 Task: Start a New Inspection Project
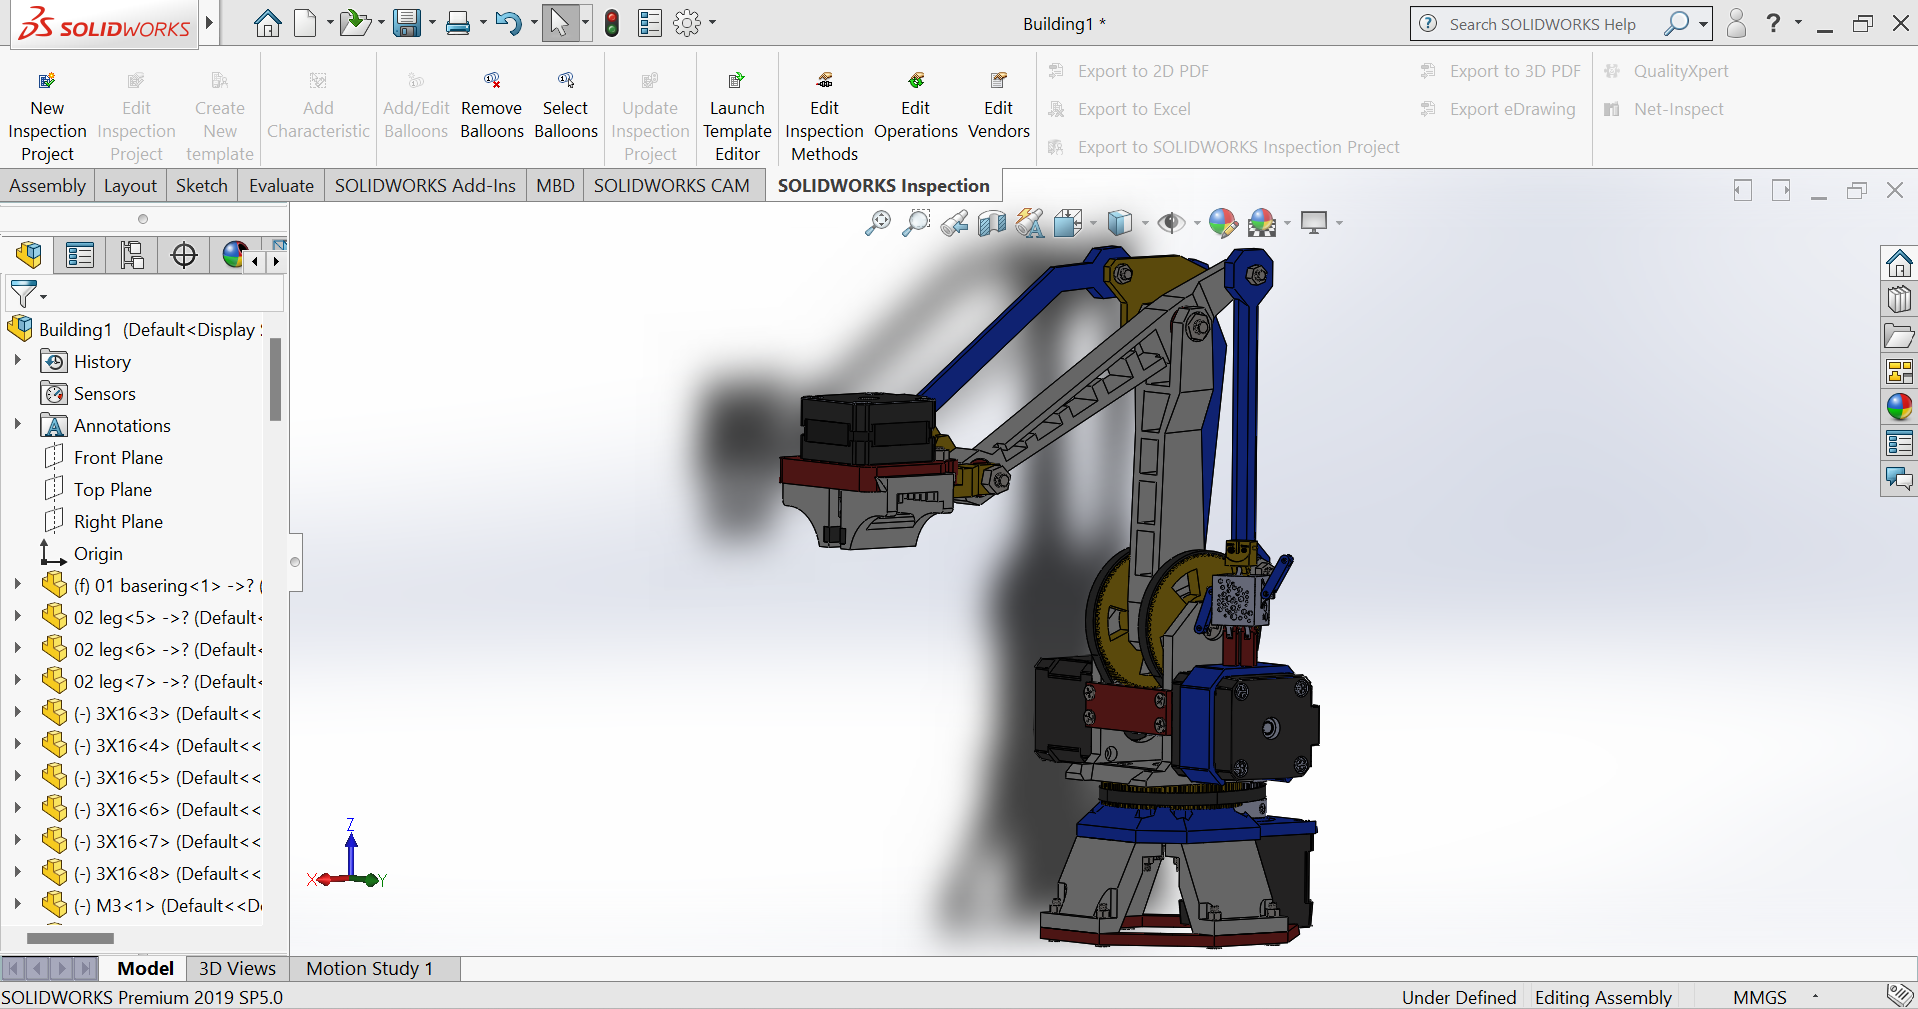click(47, 118)
